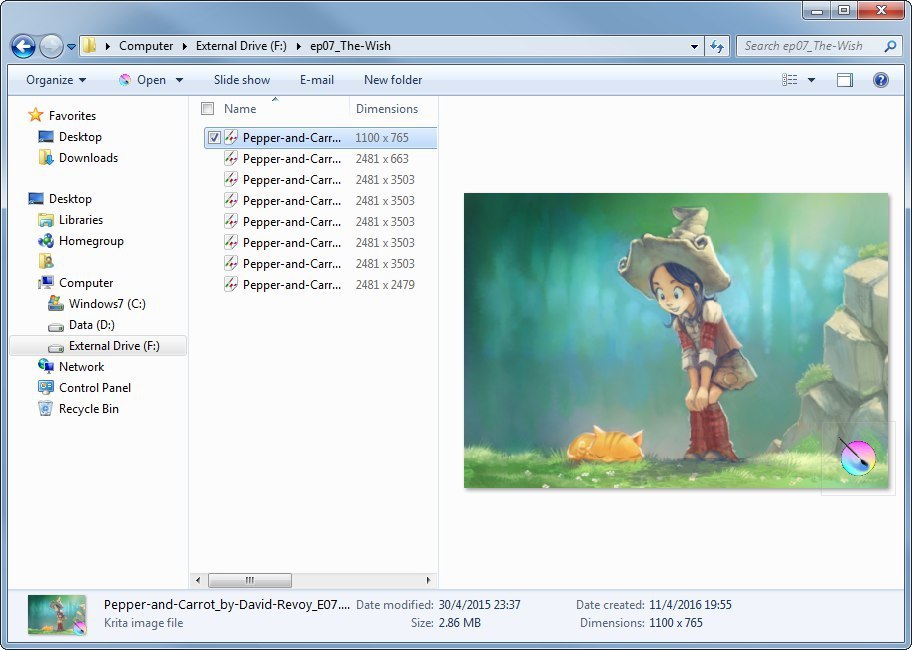Click the Date created value 11/4/2016 19:55
The width and height of the screenshot is (912, 650).
click(x=690, y=605)
